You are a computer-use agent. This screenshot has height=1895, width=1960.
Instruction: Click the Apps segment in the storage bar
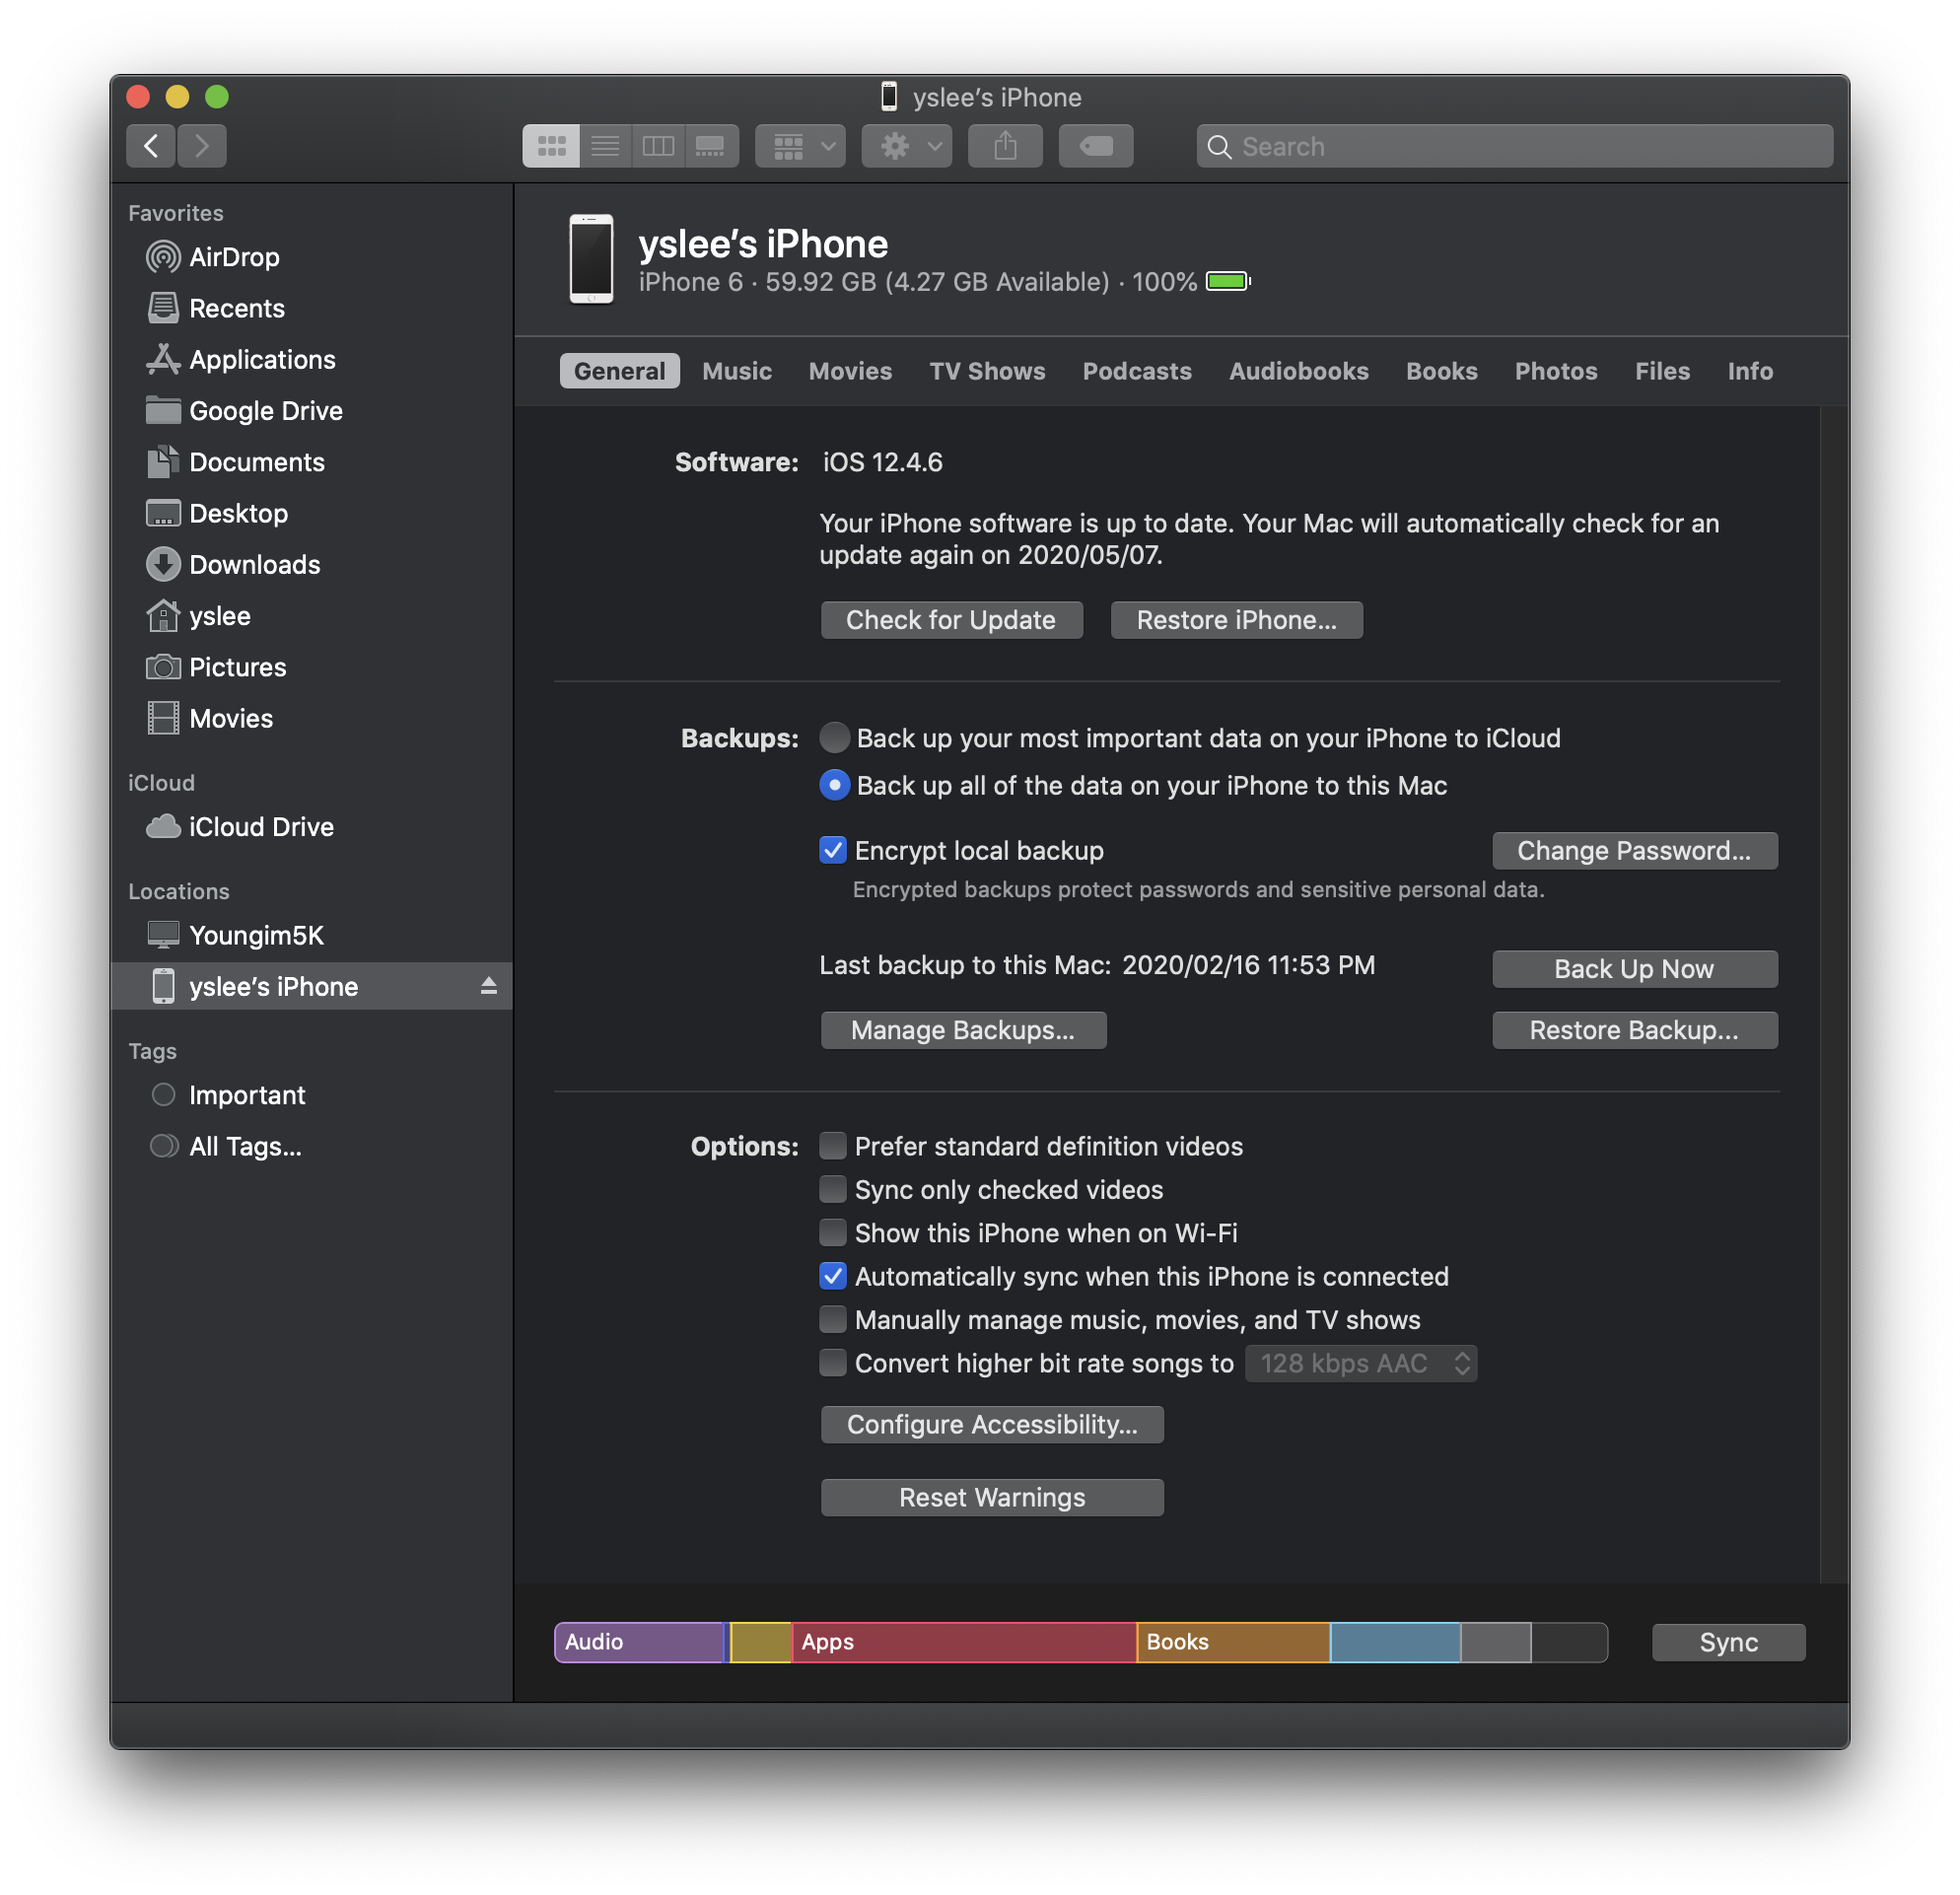(x=963, y=1642)
